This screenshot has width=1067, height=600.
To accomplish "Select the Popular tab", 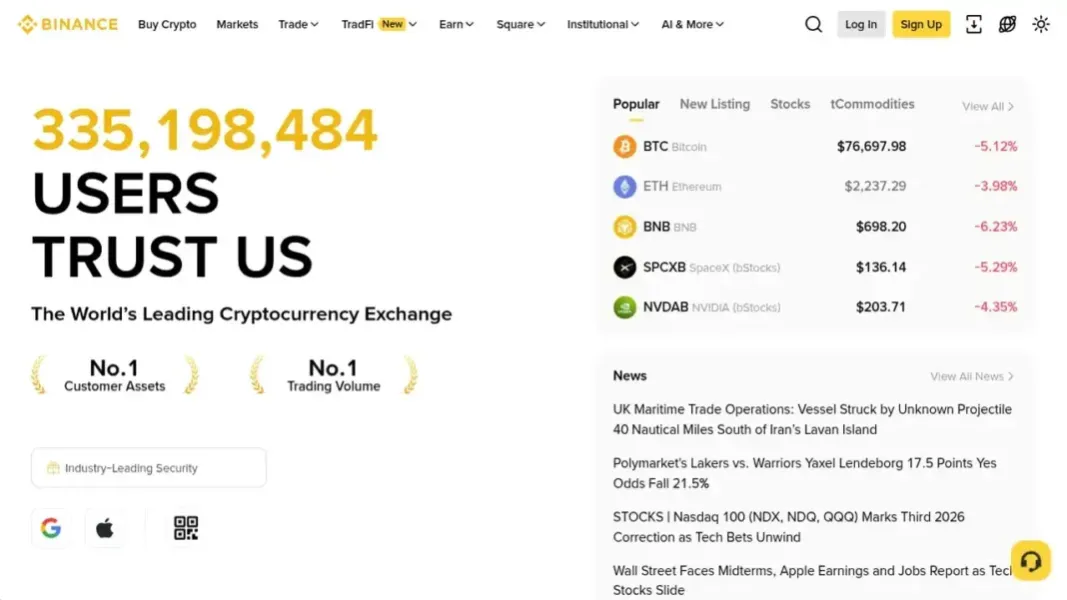I will (636, 104).
